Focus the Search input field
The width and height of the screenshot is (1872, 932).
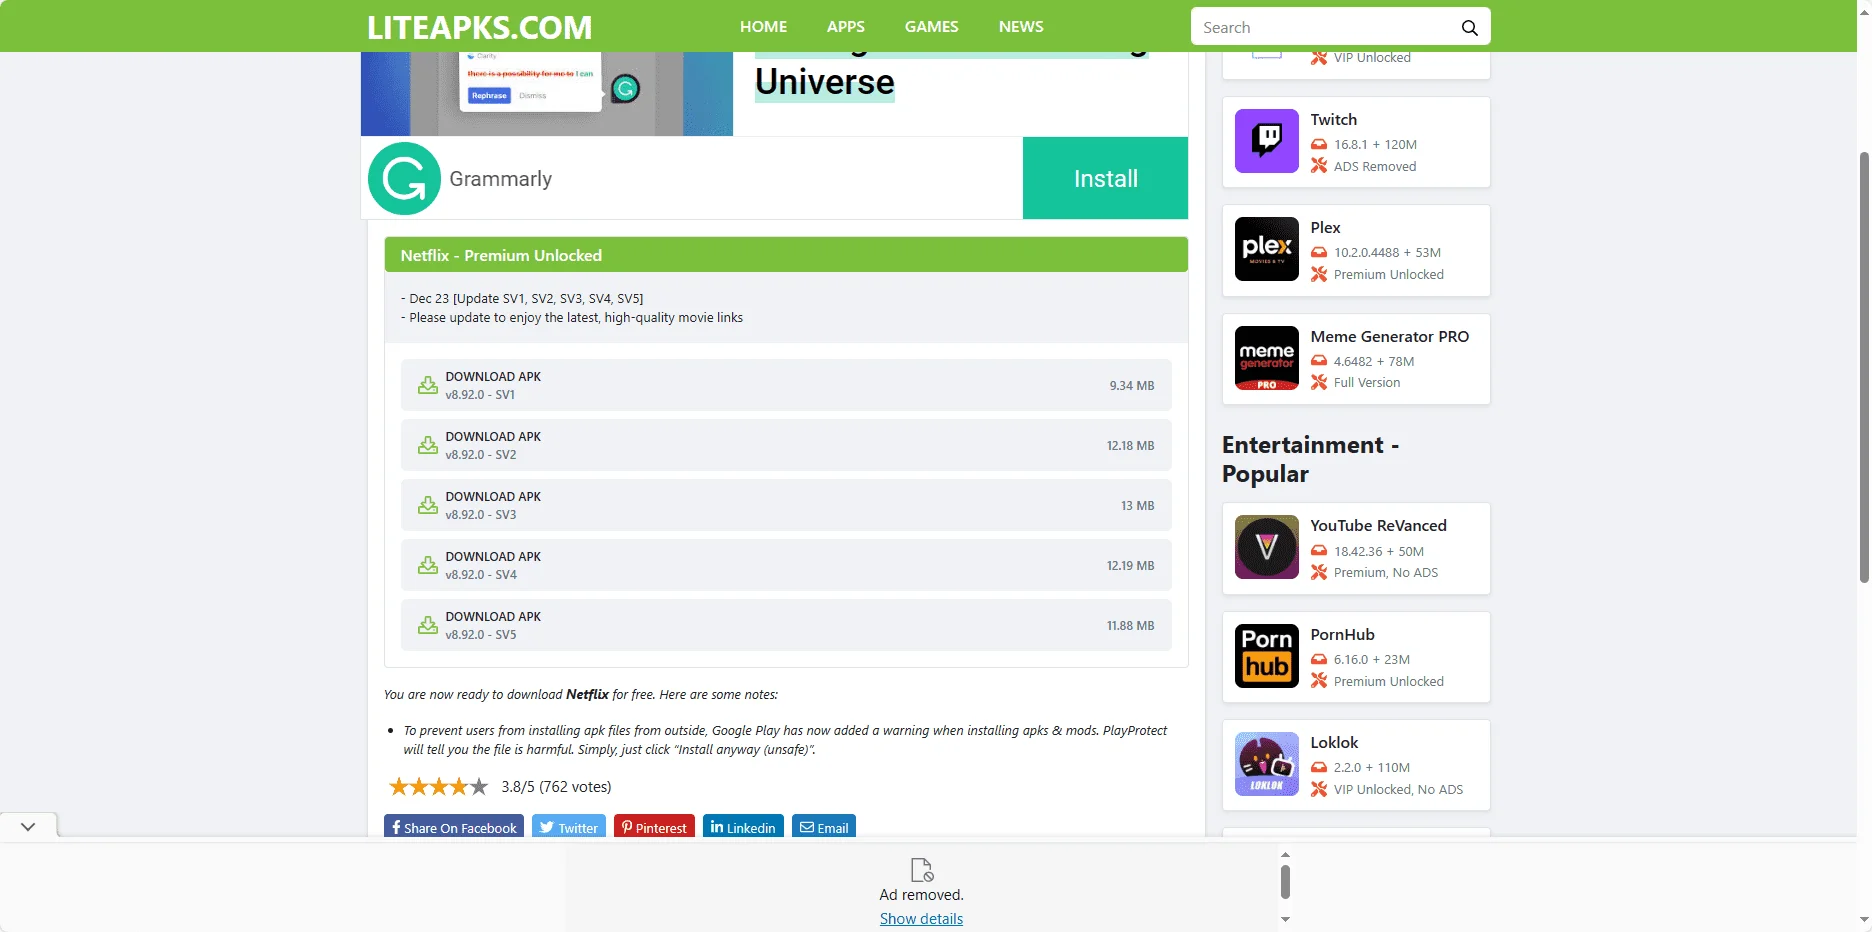point(1325,27)
